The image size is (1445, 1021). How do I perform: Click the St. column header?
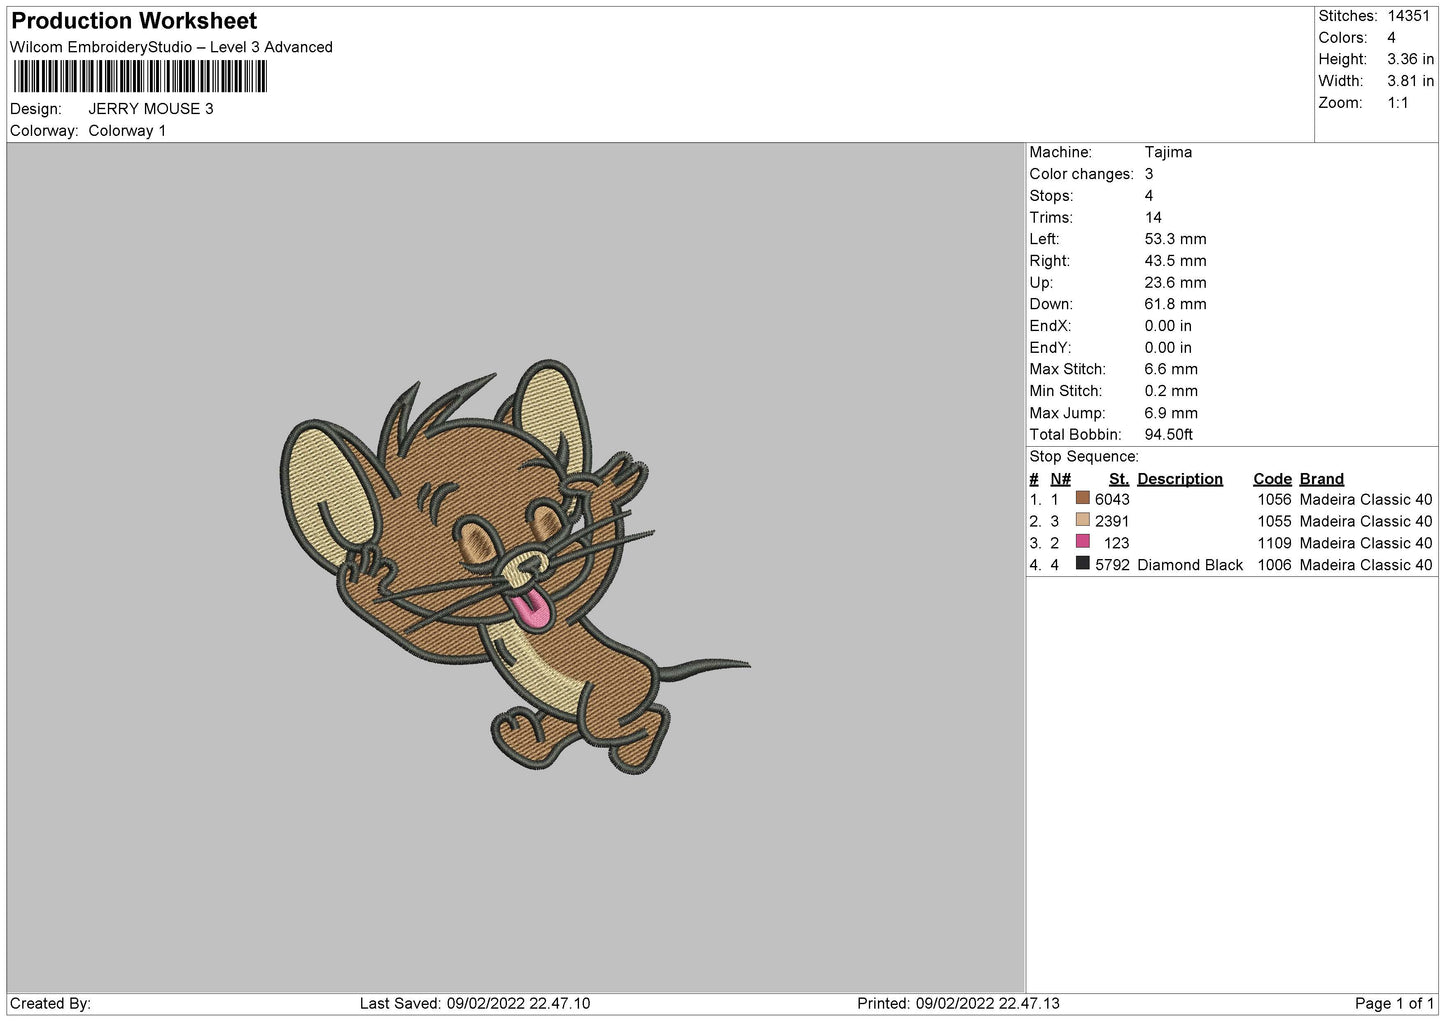[1119, 479]
